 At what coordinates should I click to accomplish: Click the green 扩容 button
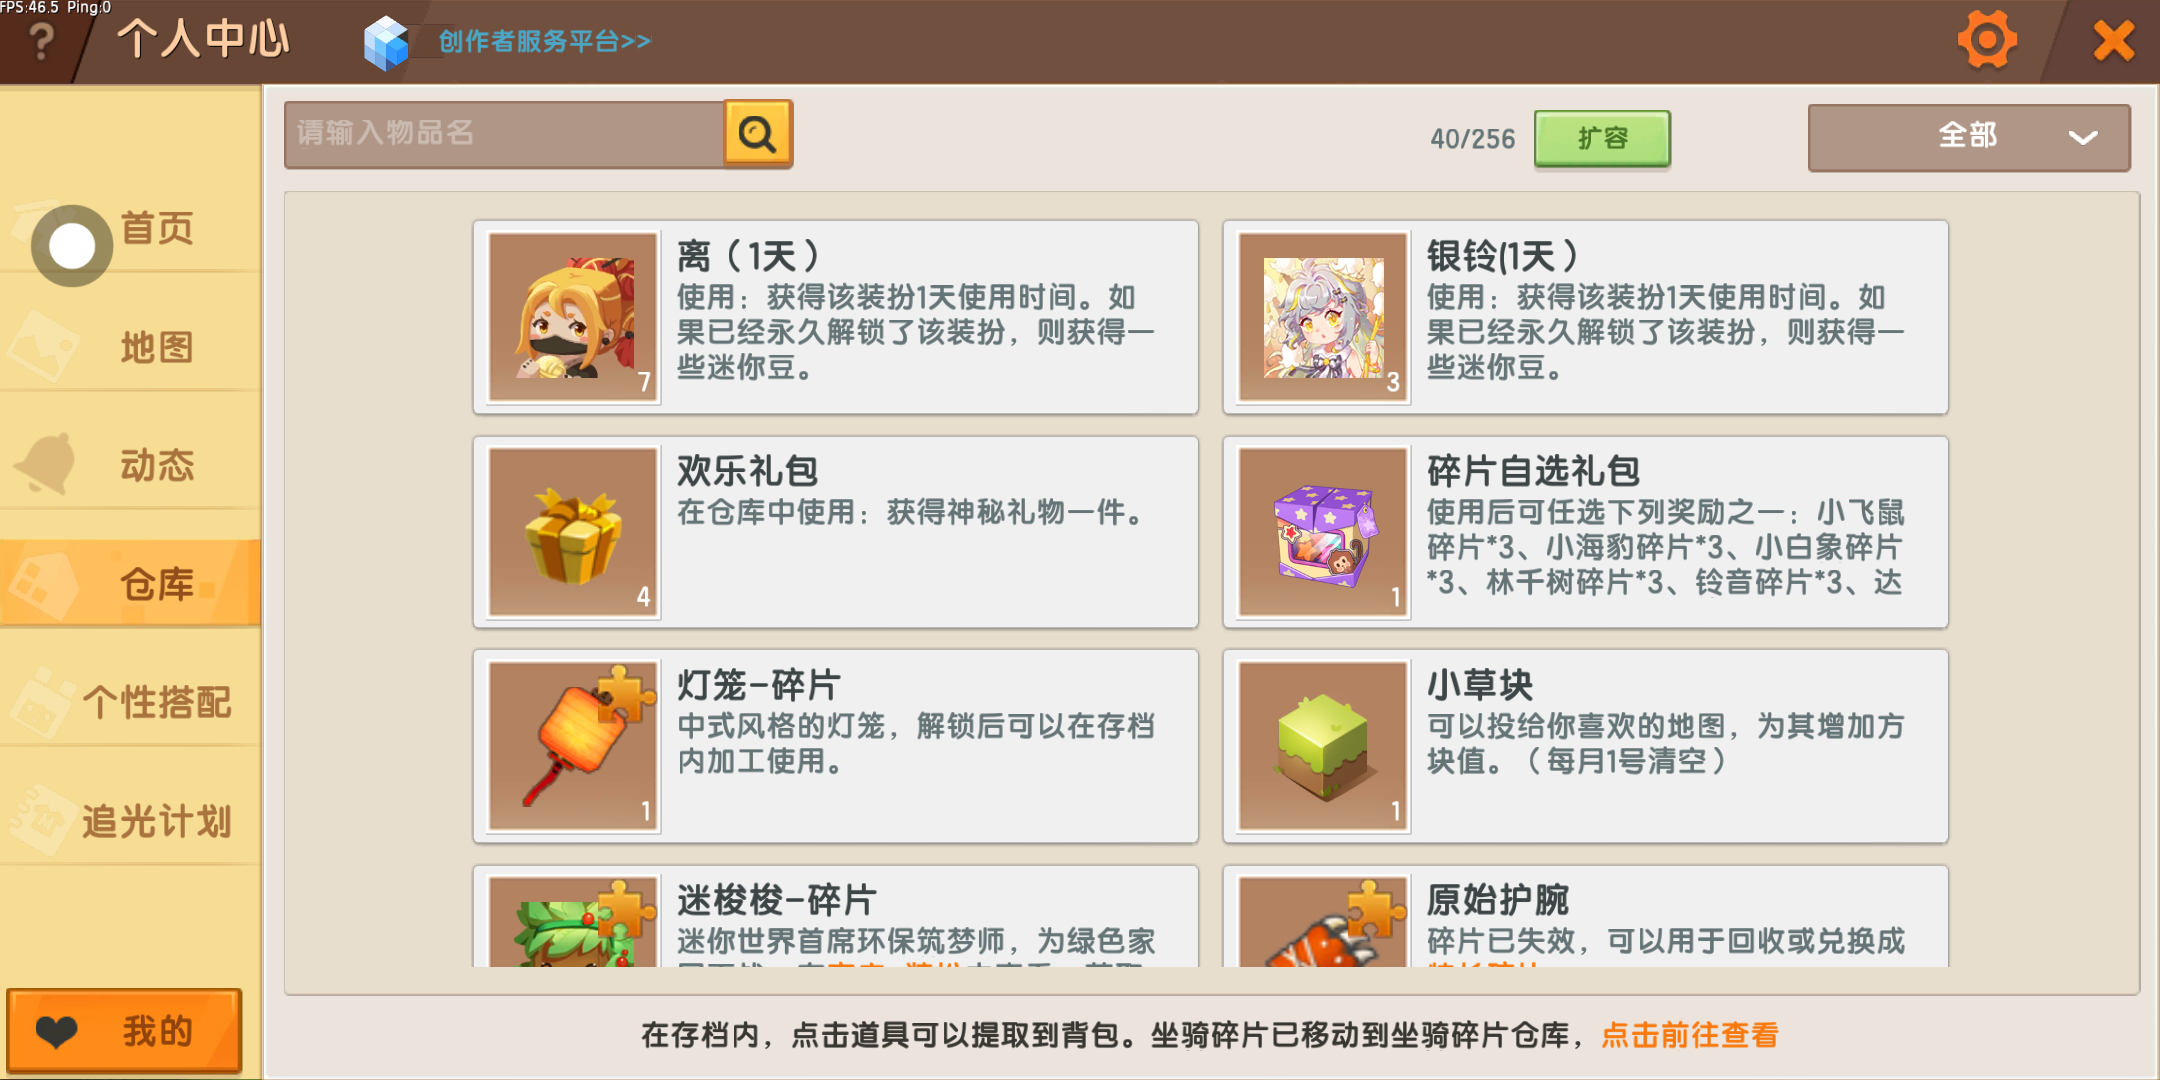pos(1602,138)
